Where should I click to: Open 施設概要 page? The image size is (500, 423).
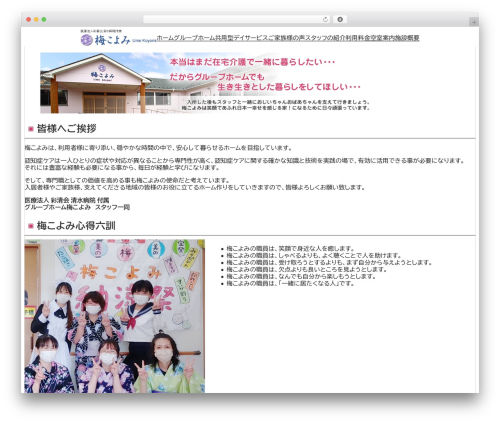[406, 38]
